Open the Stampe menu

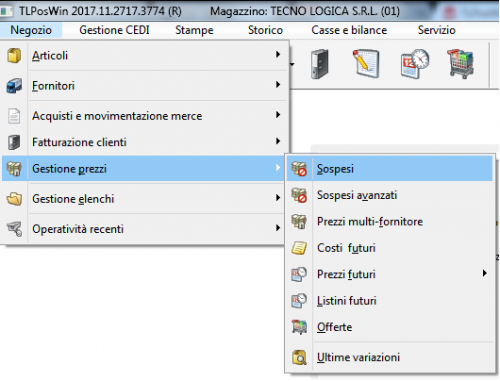[x=194, y=30]
